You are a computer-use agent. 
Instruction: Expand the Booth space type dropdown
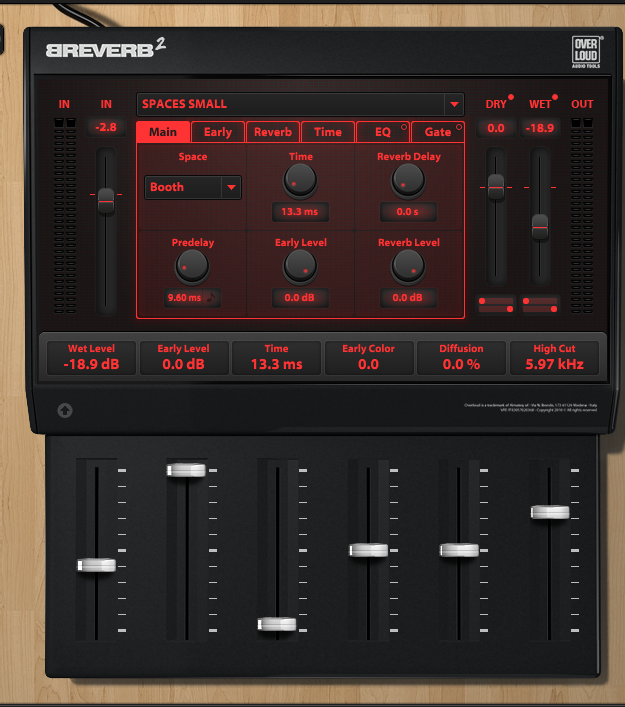click(231, 187)
